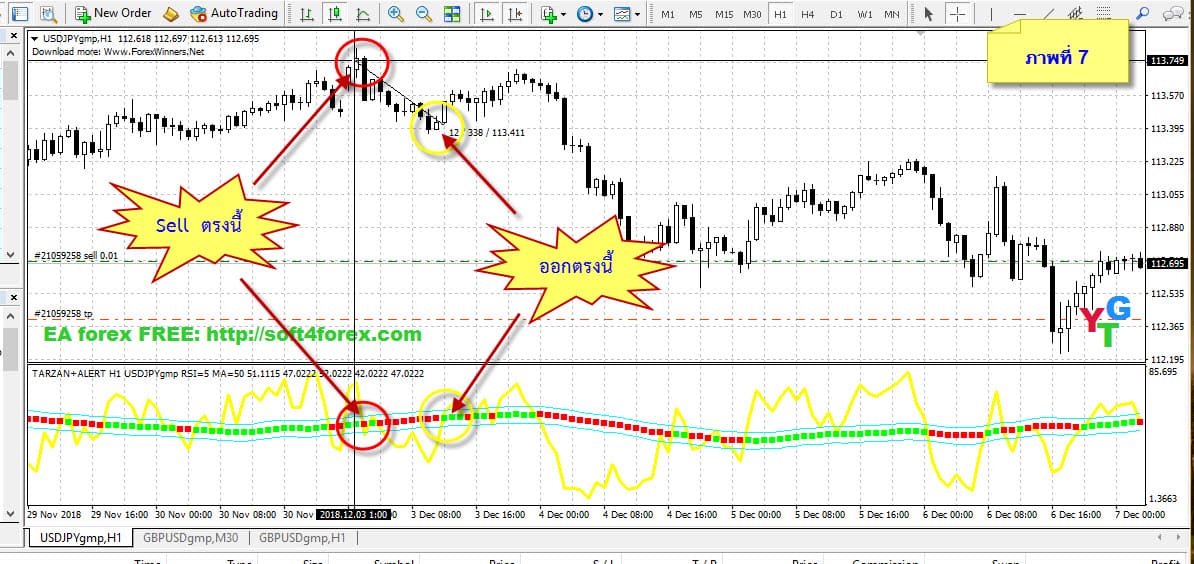Viewport: 1194px width, 564px height.
Task: Select the H4 timeframe
Action: [808, 14]
